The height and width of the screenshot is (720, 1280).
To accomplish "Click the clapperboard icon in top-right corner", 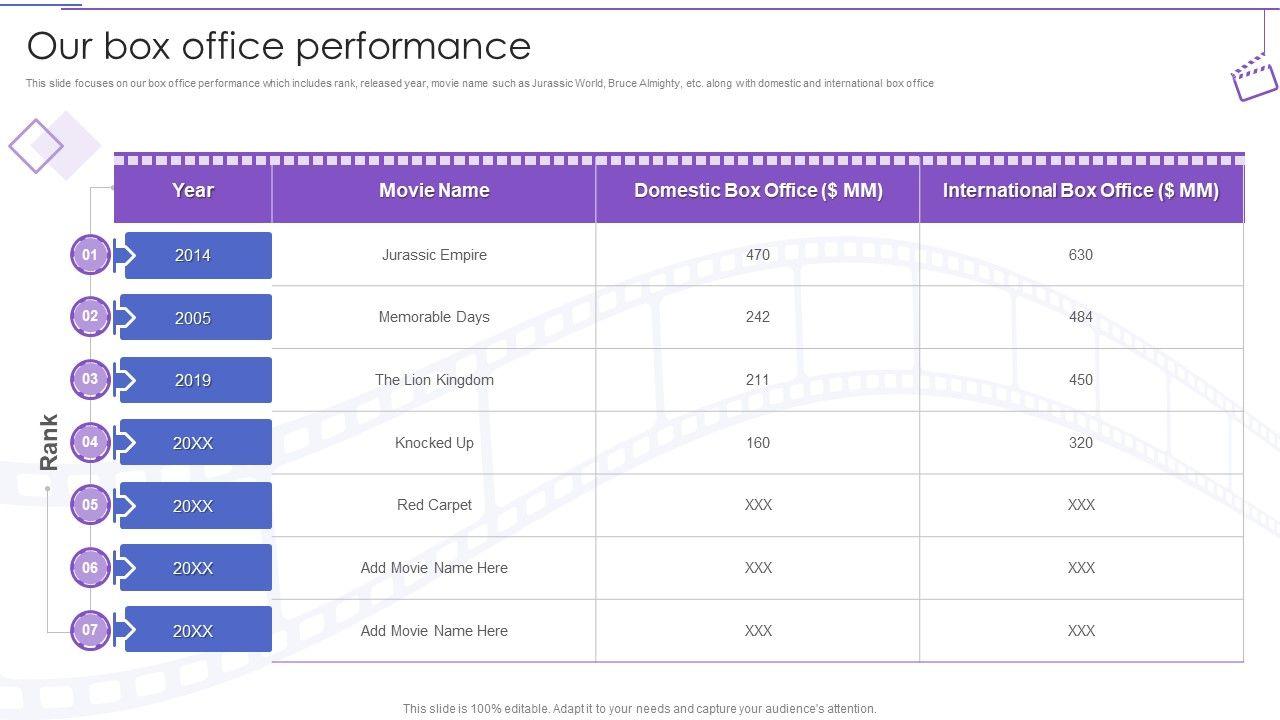I will (1254, 76).
